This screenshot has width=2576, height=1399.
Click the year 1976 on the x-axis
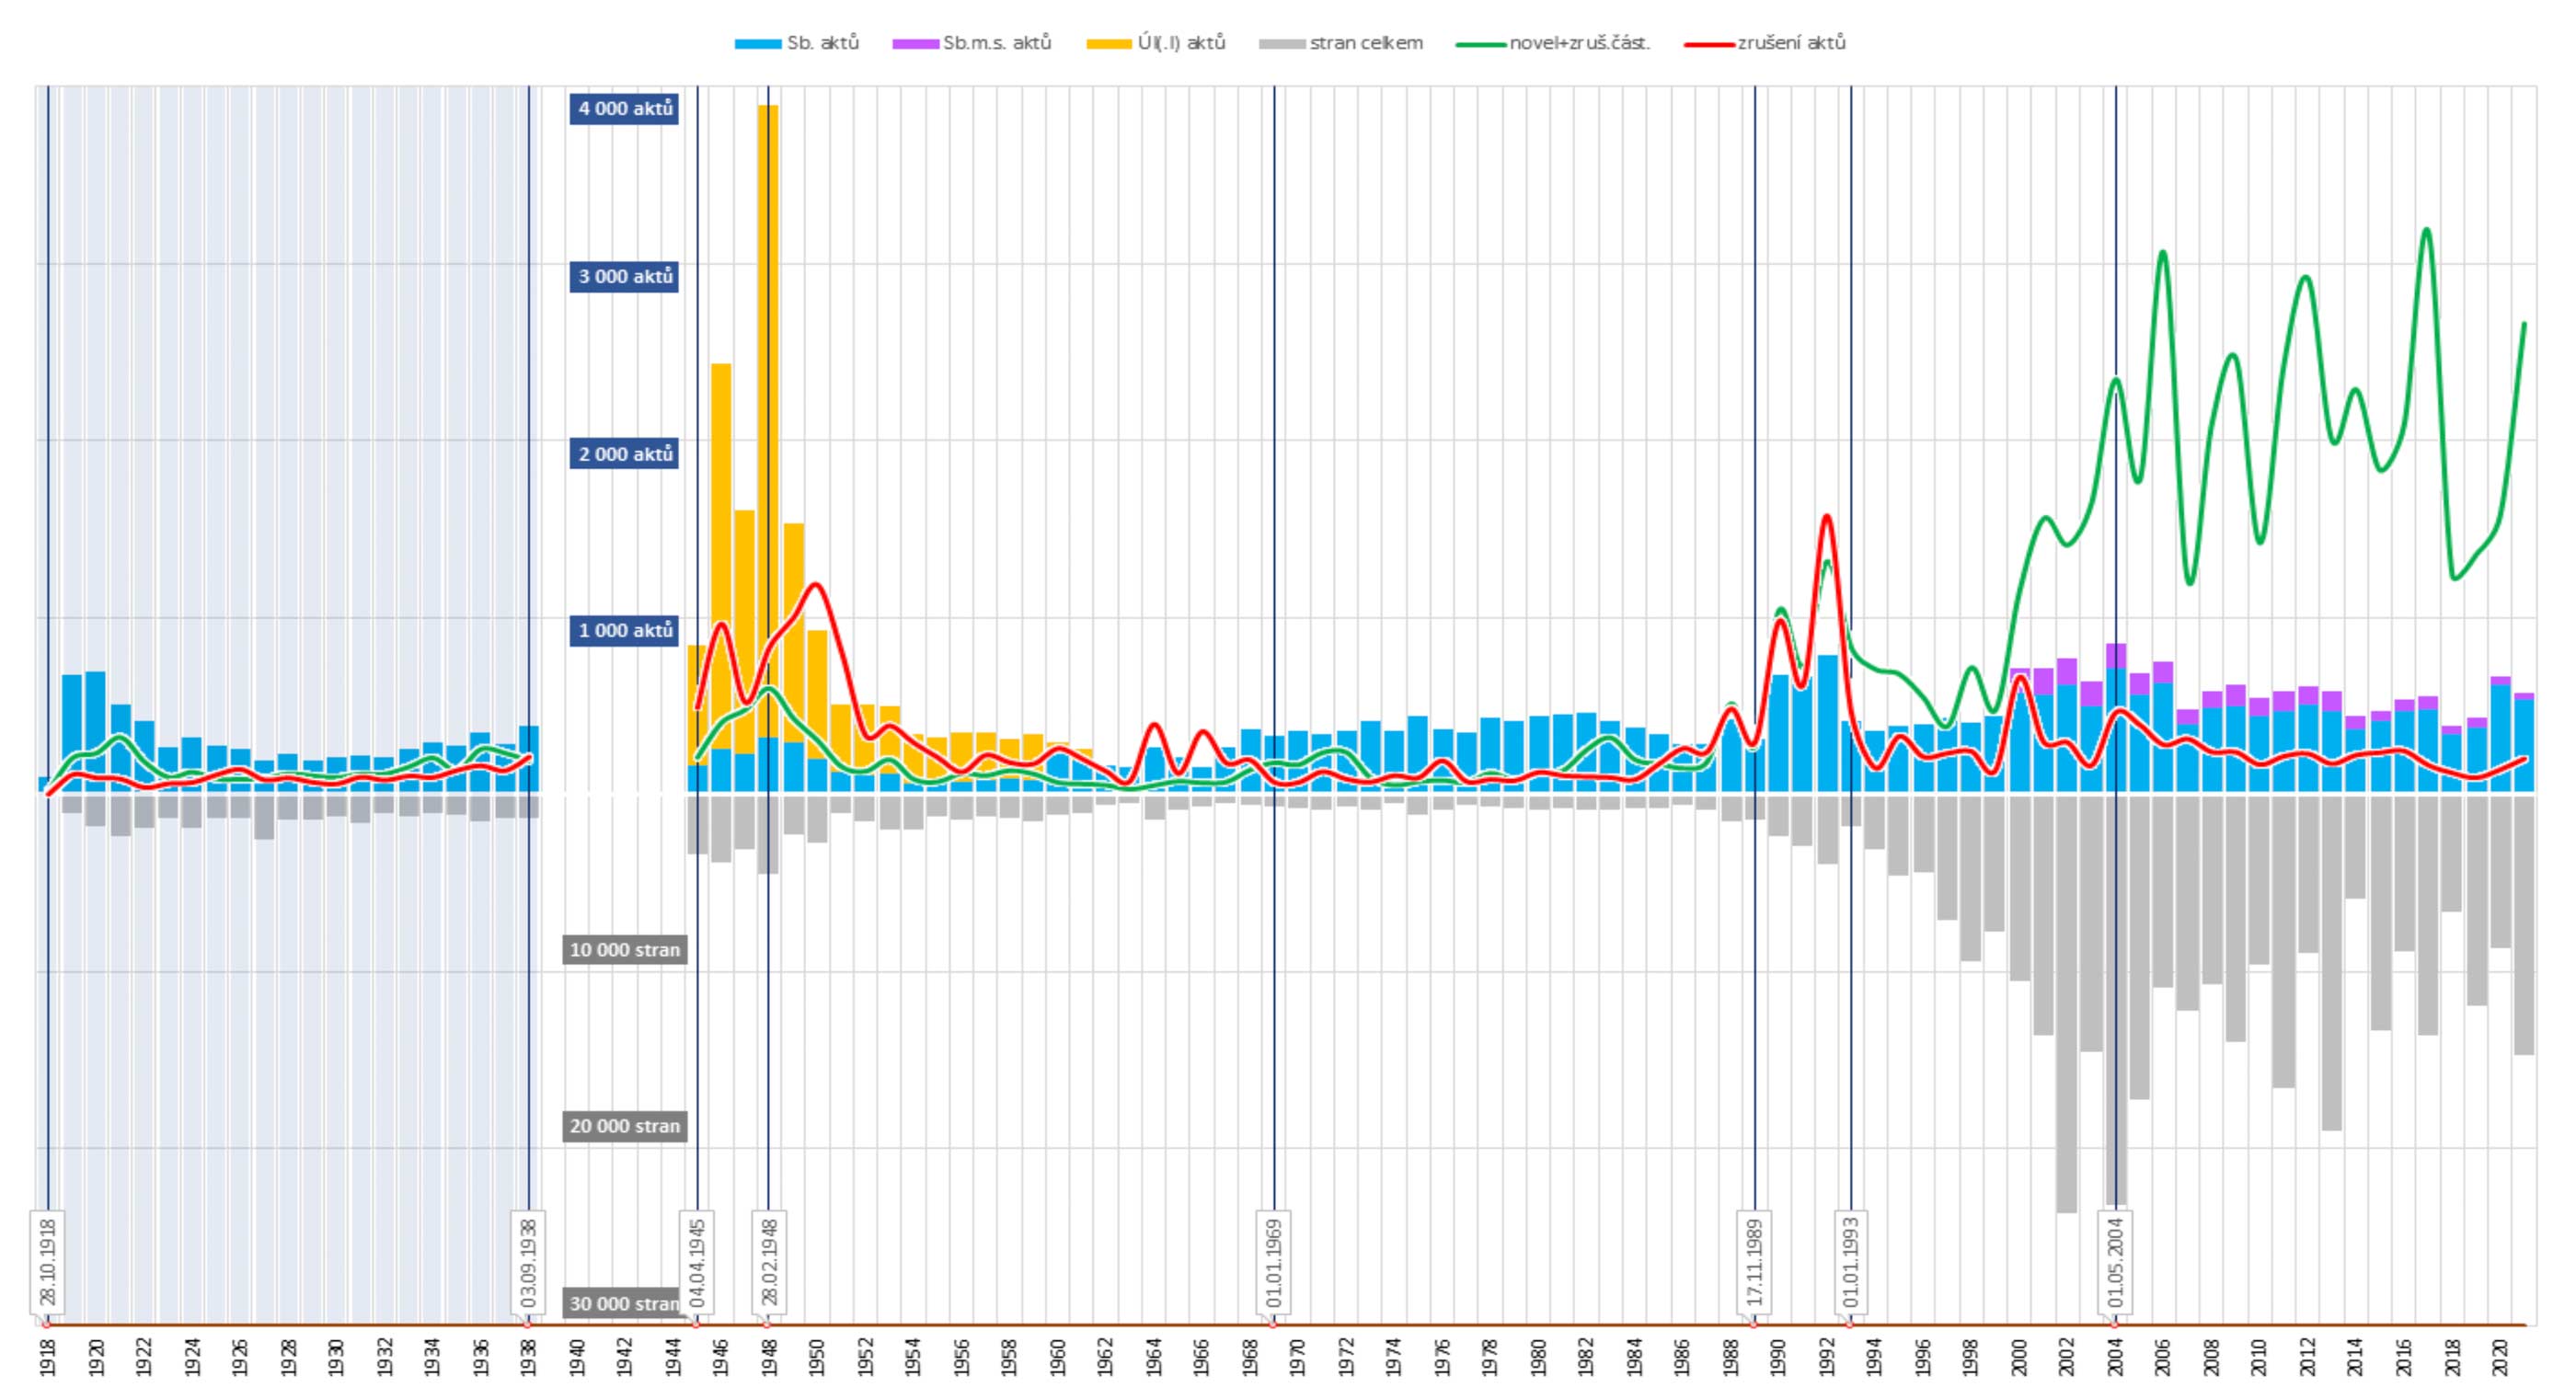point(1442,1357)
